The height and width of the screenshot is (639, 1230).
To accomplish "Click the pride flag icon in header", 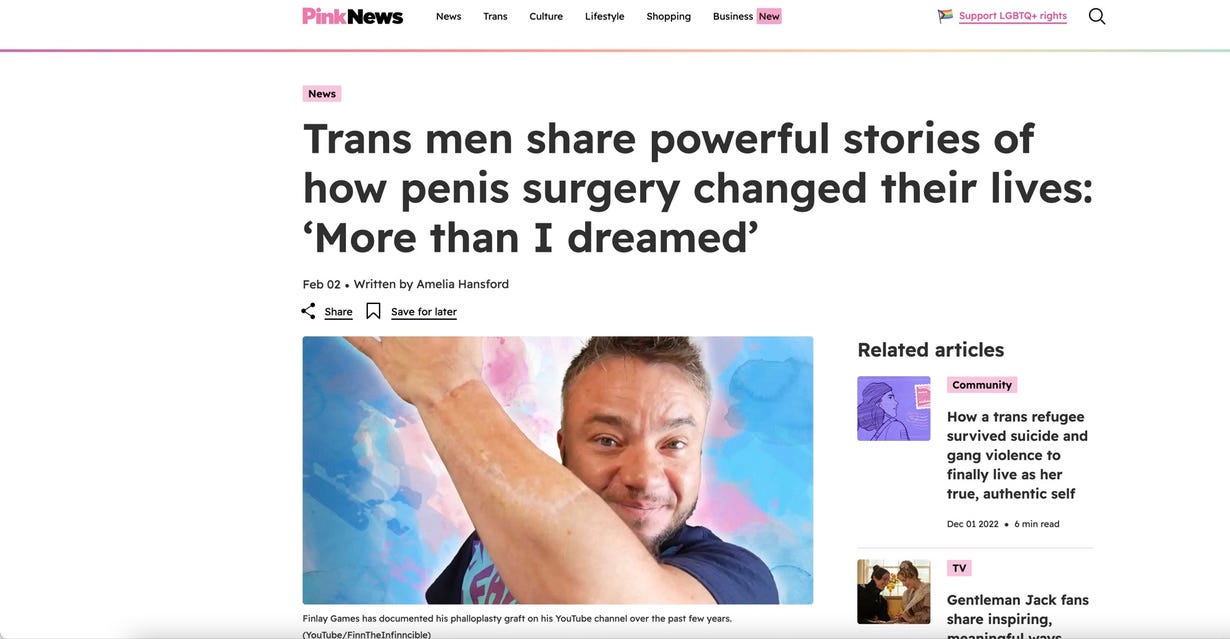I will pyautogui.click(x=945, y=16).
